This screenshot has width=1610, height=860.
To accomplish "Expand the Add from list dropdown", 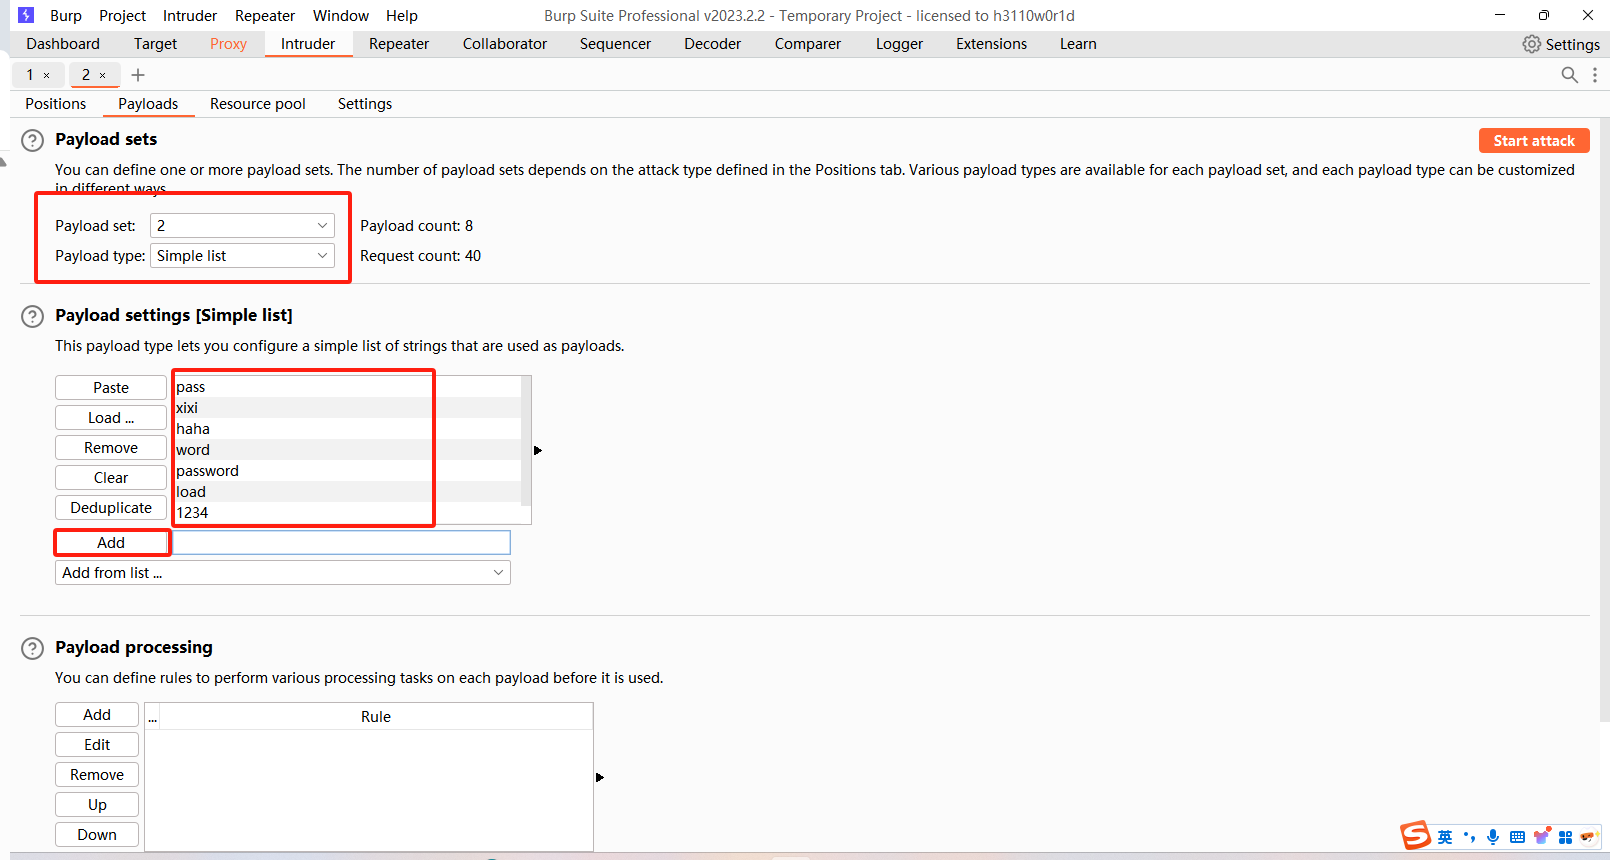I will coord(283,573).
